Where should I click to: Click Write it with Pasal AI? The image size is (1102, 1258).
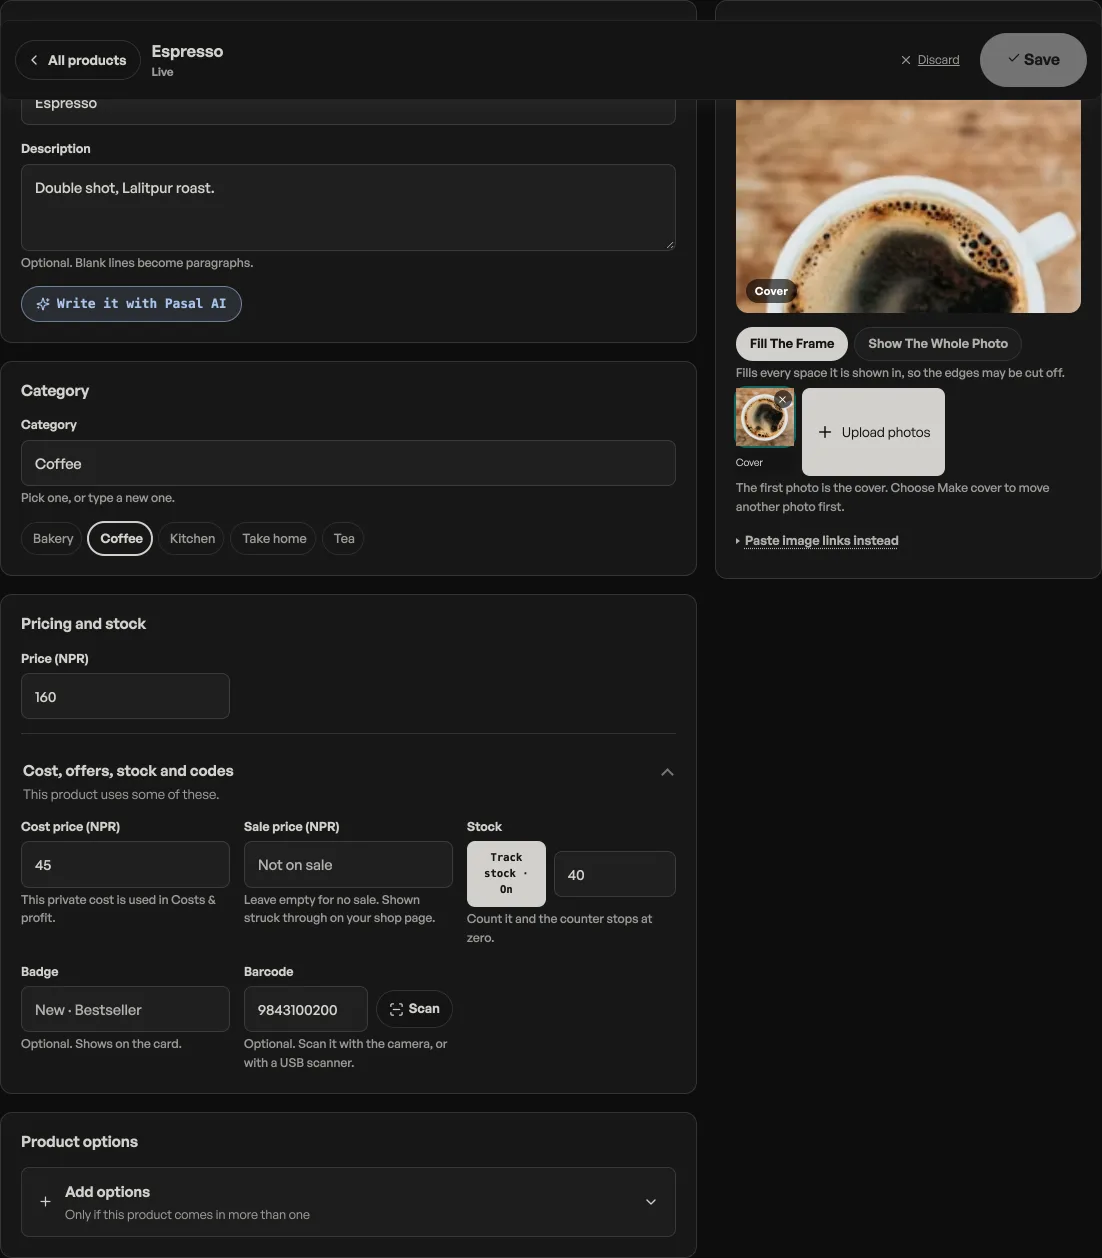pos(131,304)
